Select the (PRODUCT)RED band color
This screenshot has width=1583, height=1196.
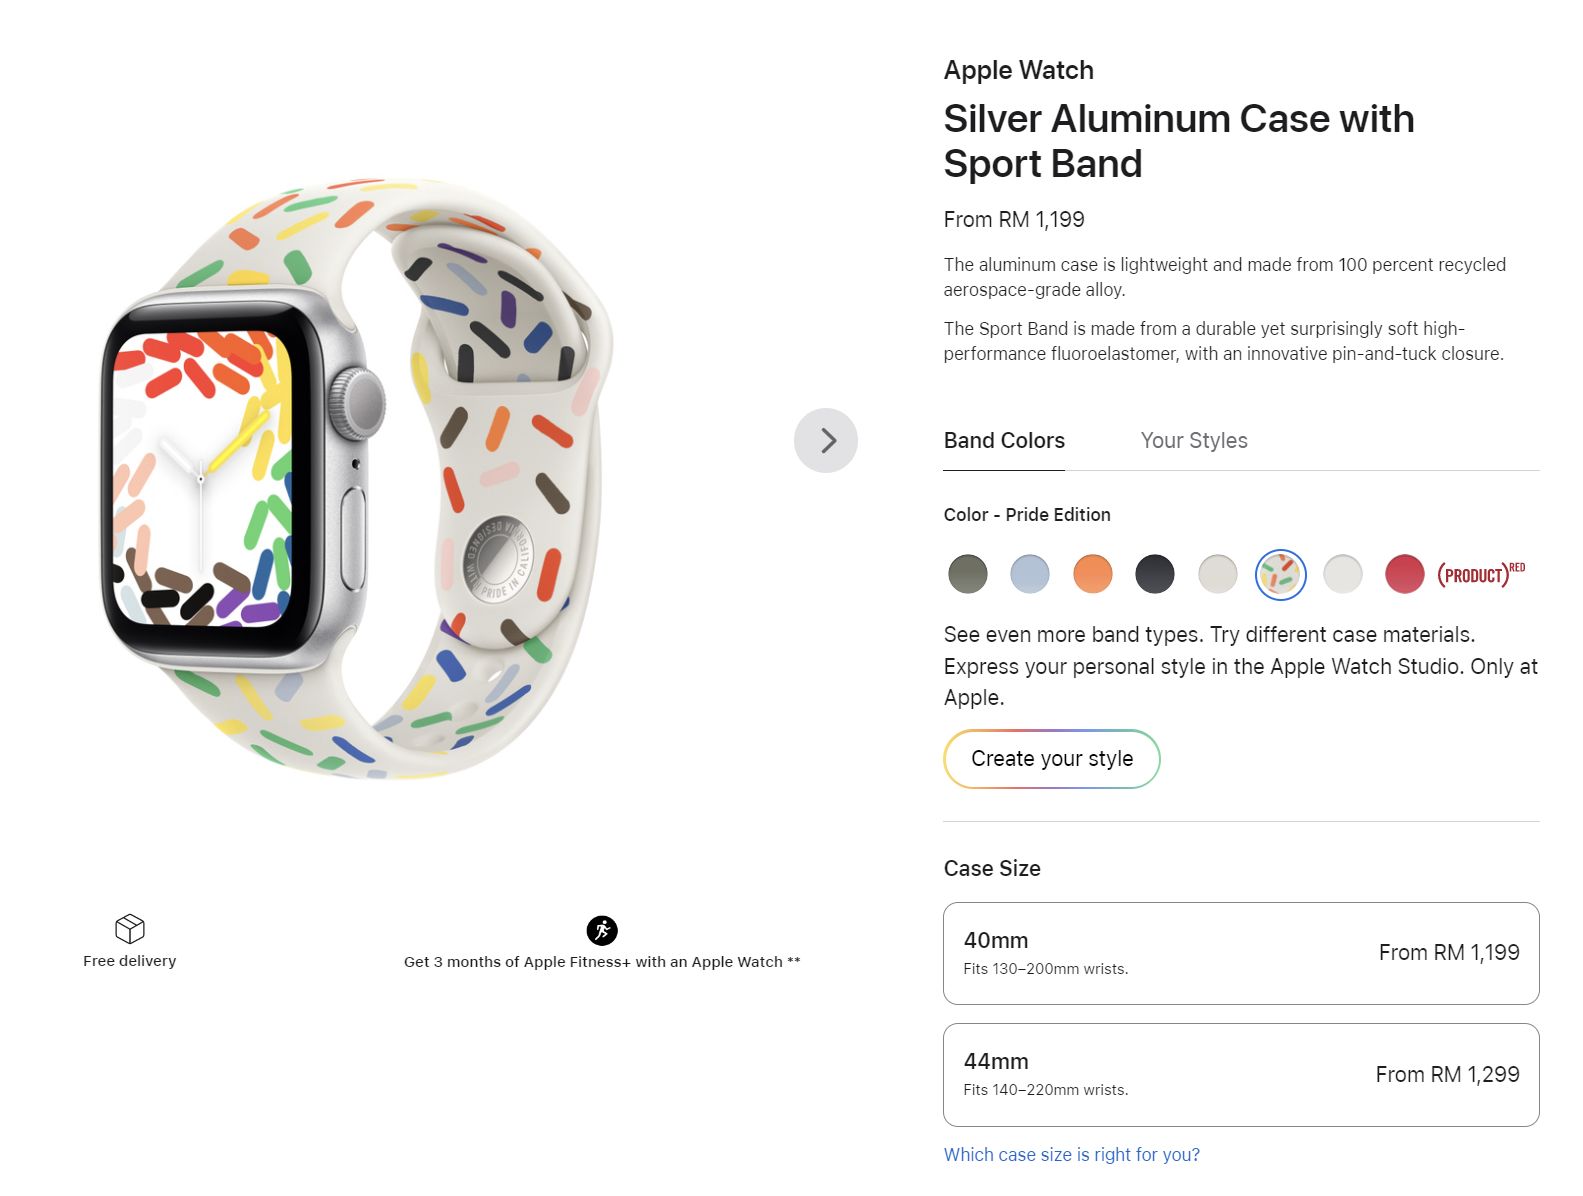1405,575
